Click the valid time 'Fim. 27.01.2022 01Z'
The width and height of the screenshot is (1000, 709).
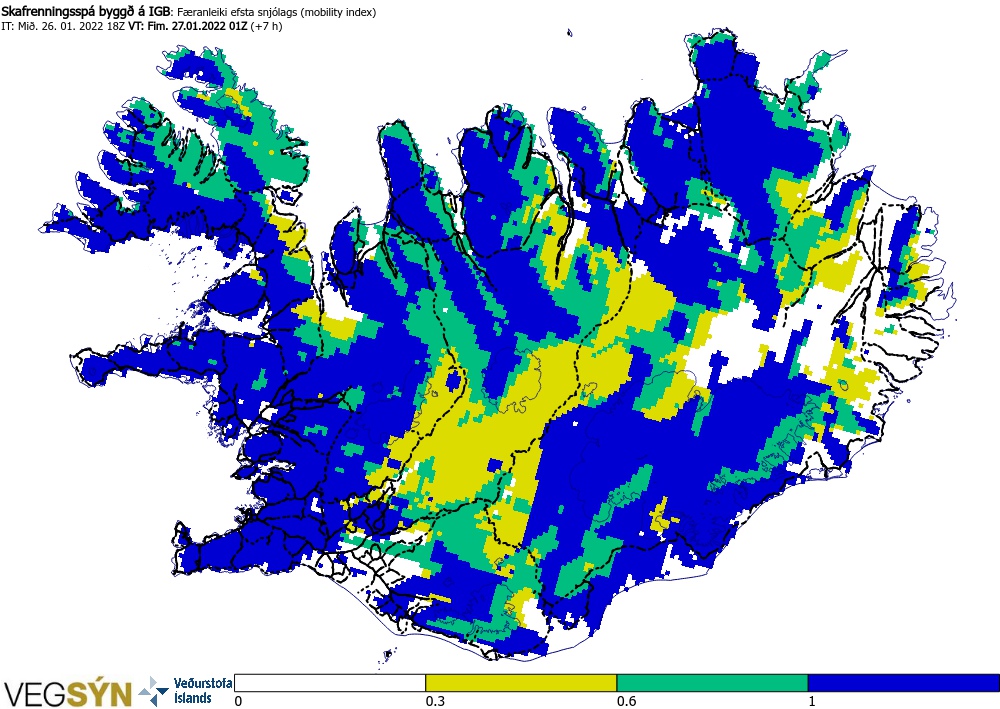(x=198, y=26)
